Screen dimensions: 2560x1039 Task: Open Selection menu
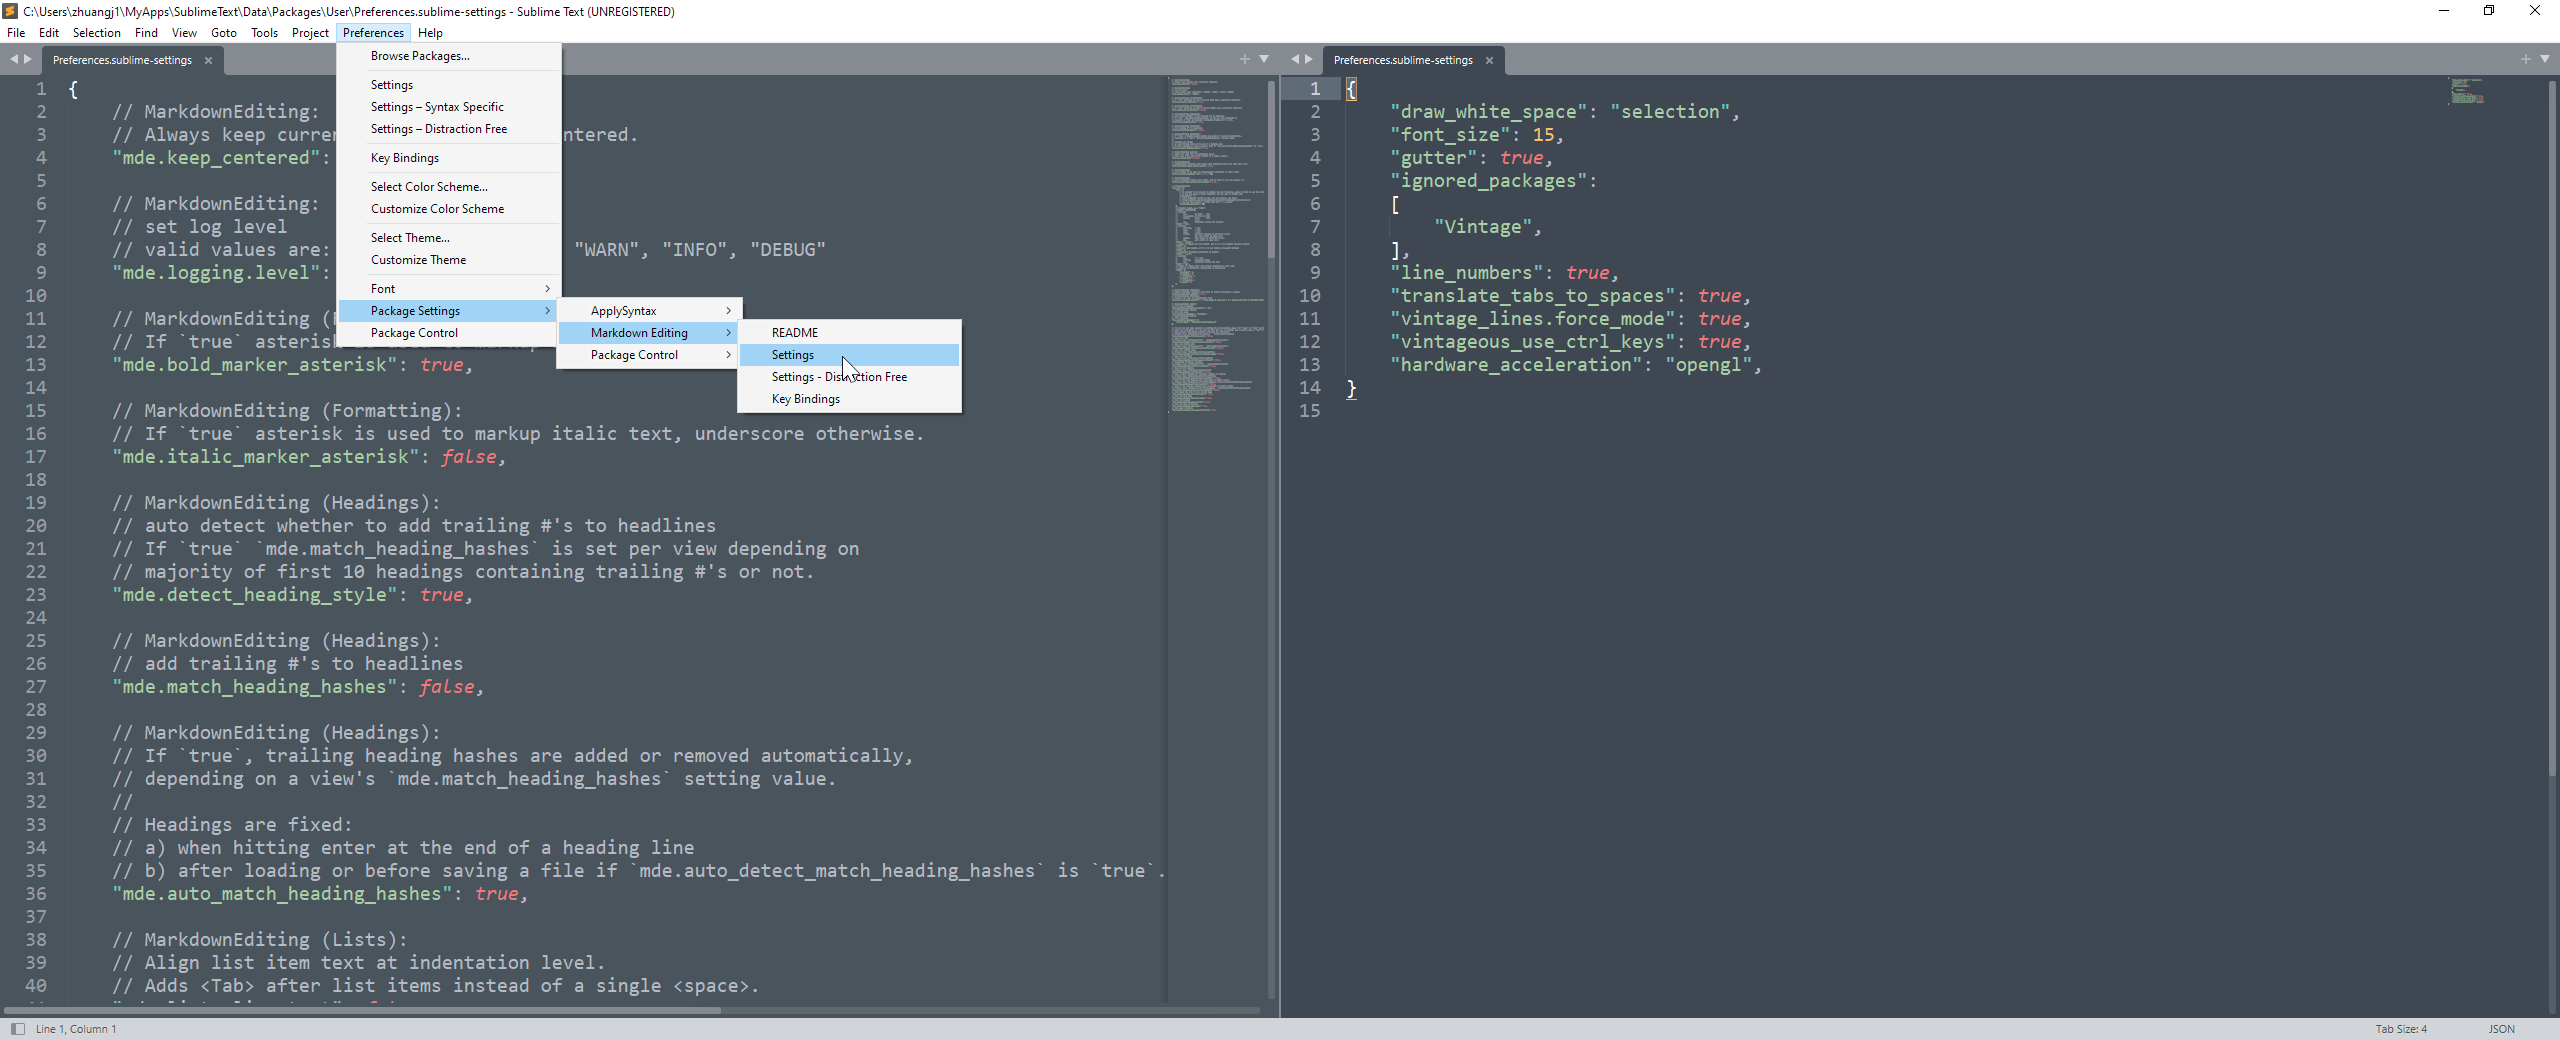point(97,33)
